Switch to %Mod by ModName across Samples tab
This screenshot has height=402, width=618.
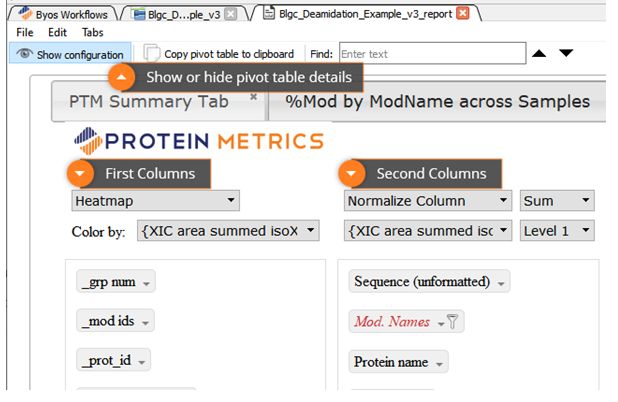coord(437,102)
